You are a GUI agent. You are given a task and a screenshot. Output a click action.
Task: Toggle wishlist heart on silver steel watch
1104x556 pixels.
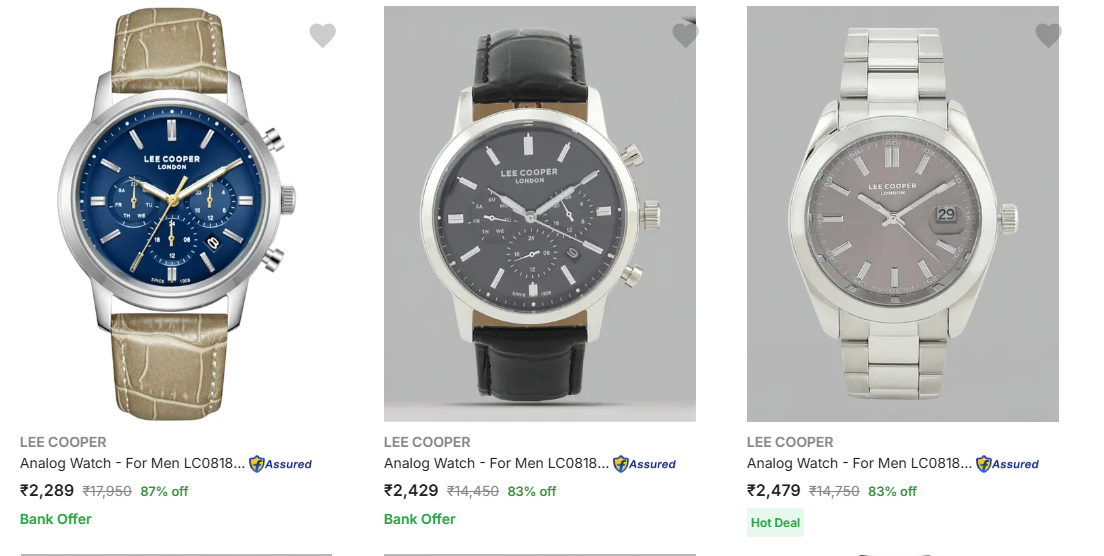tap(1048, 36)
